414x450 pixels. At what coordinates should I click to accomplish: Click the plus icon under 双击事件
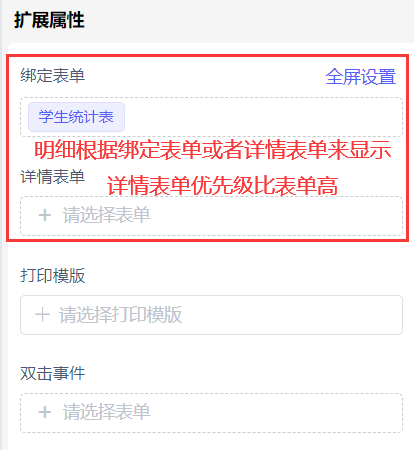pyautogui.click(x=45, y=412)
